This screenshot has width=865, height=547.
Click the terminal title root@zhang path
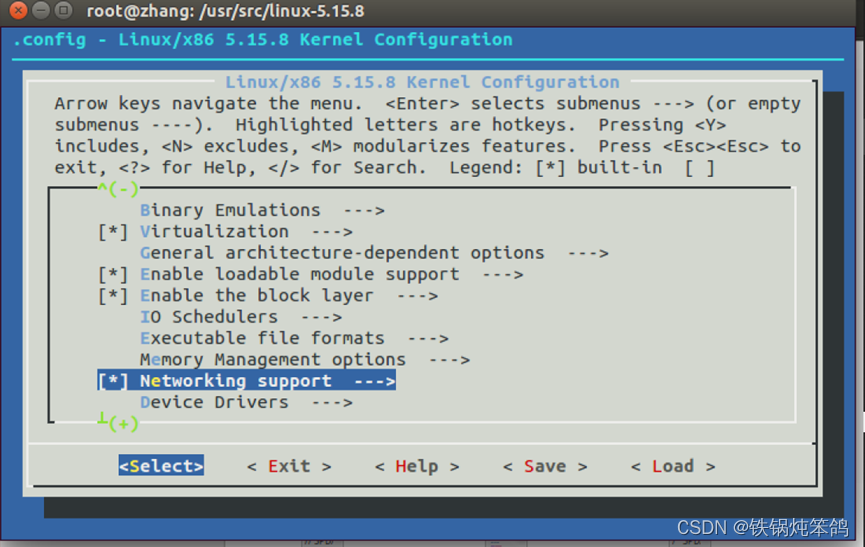click(226, 11)
